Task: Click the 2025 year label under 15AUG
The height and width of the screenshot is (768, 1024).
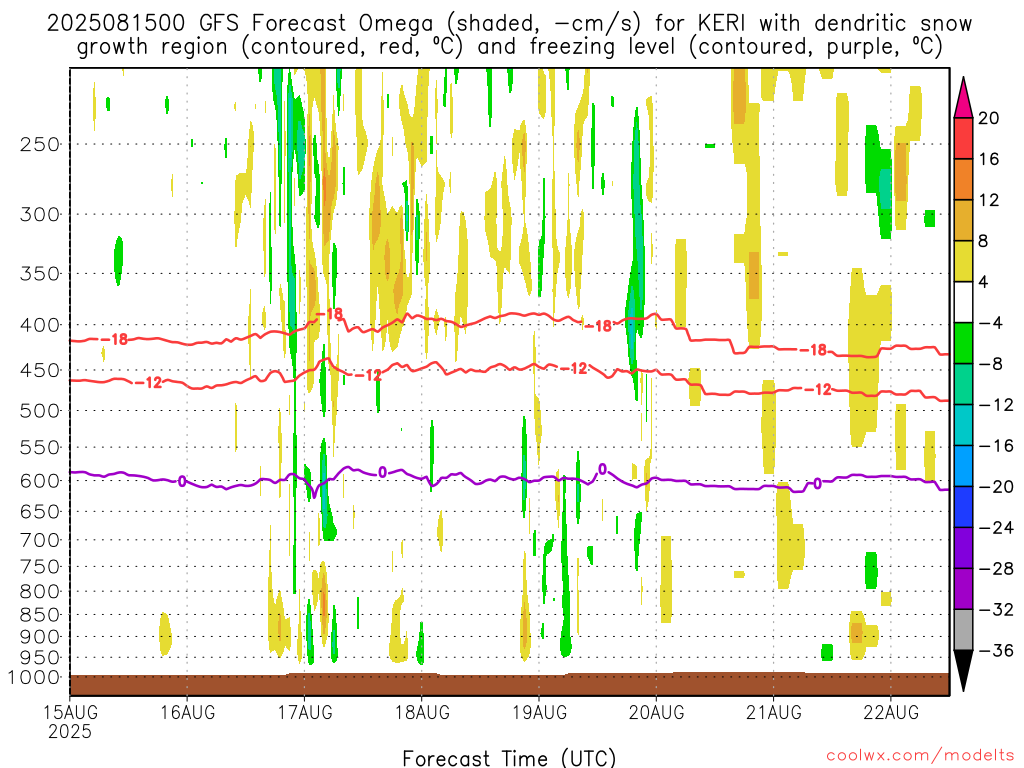Action: coord(70,731)
